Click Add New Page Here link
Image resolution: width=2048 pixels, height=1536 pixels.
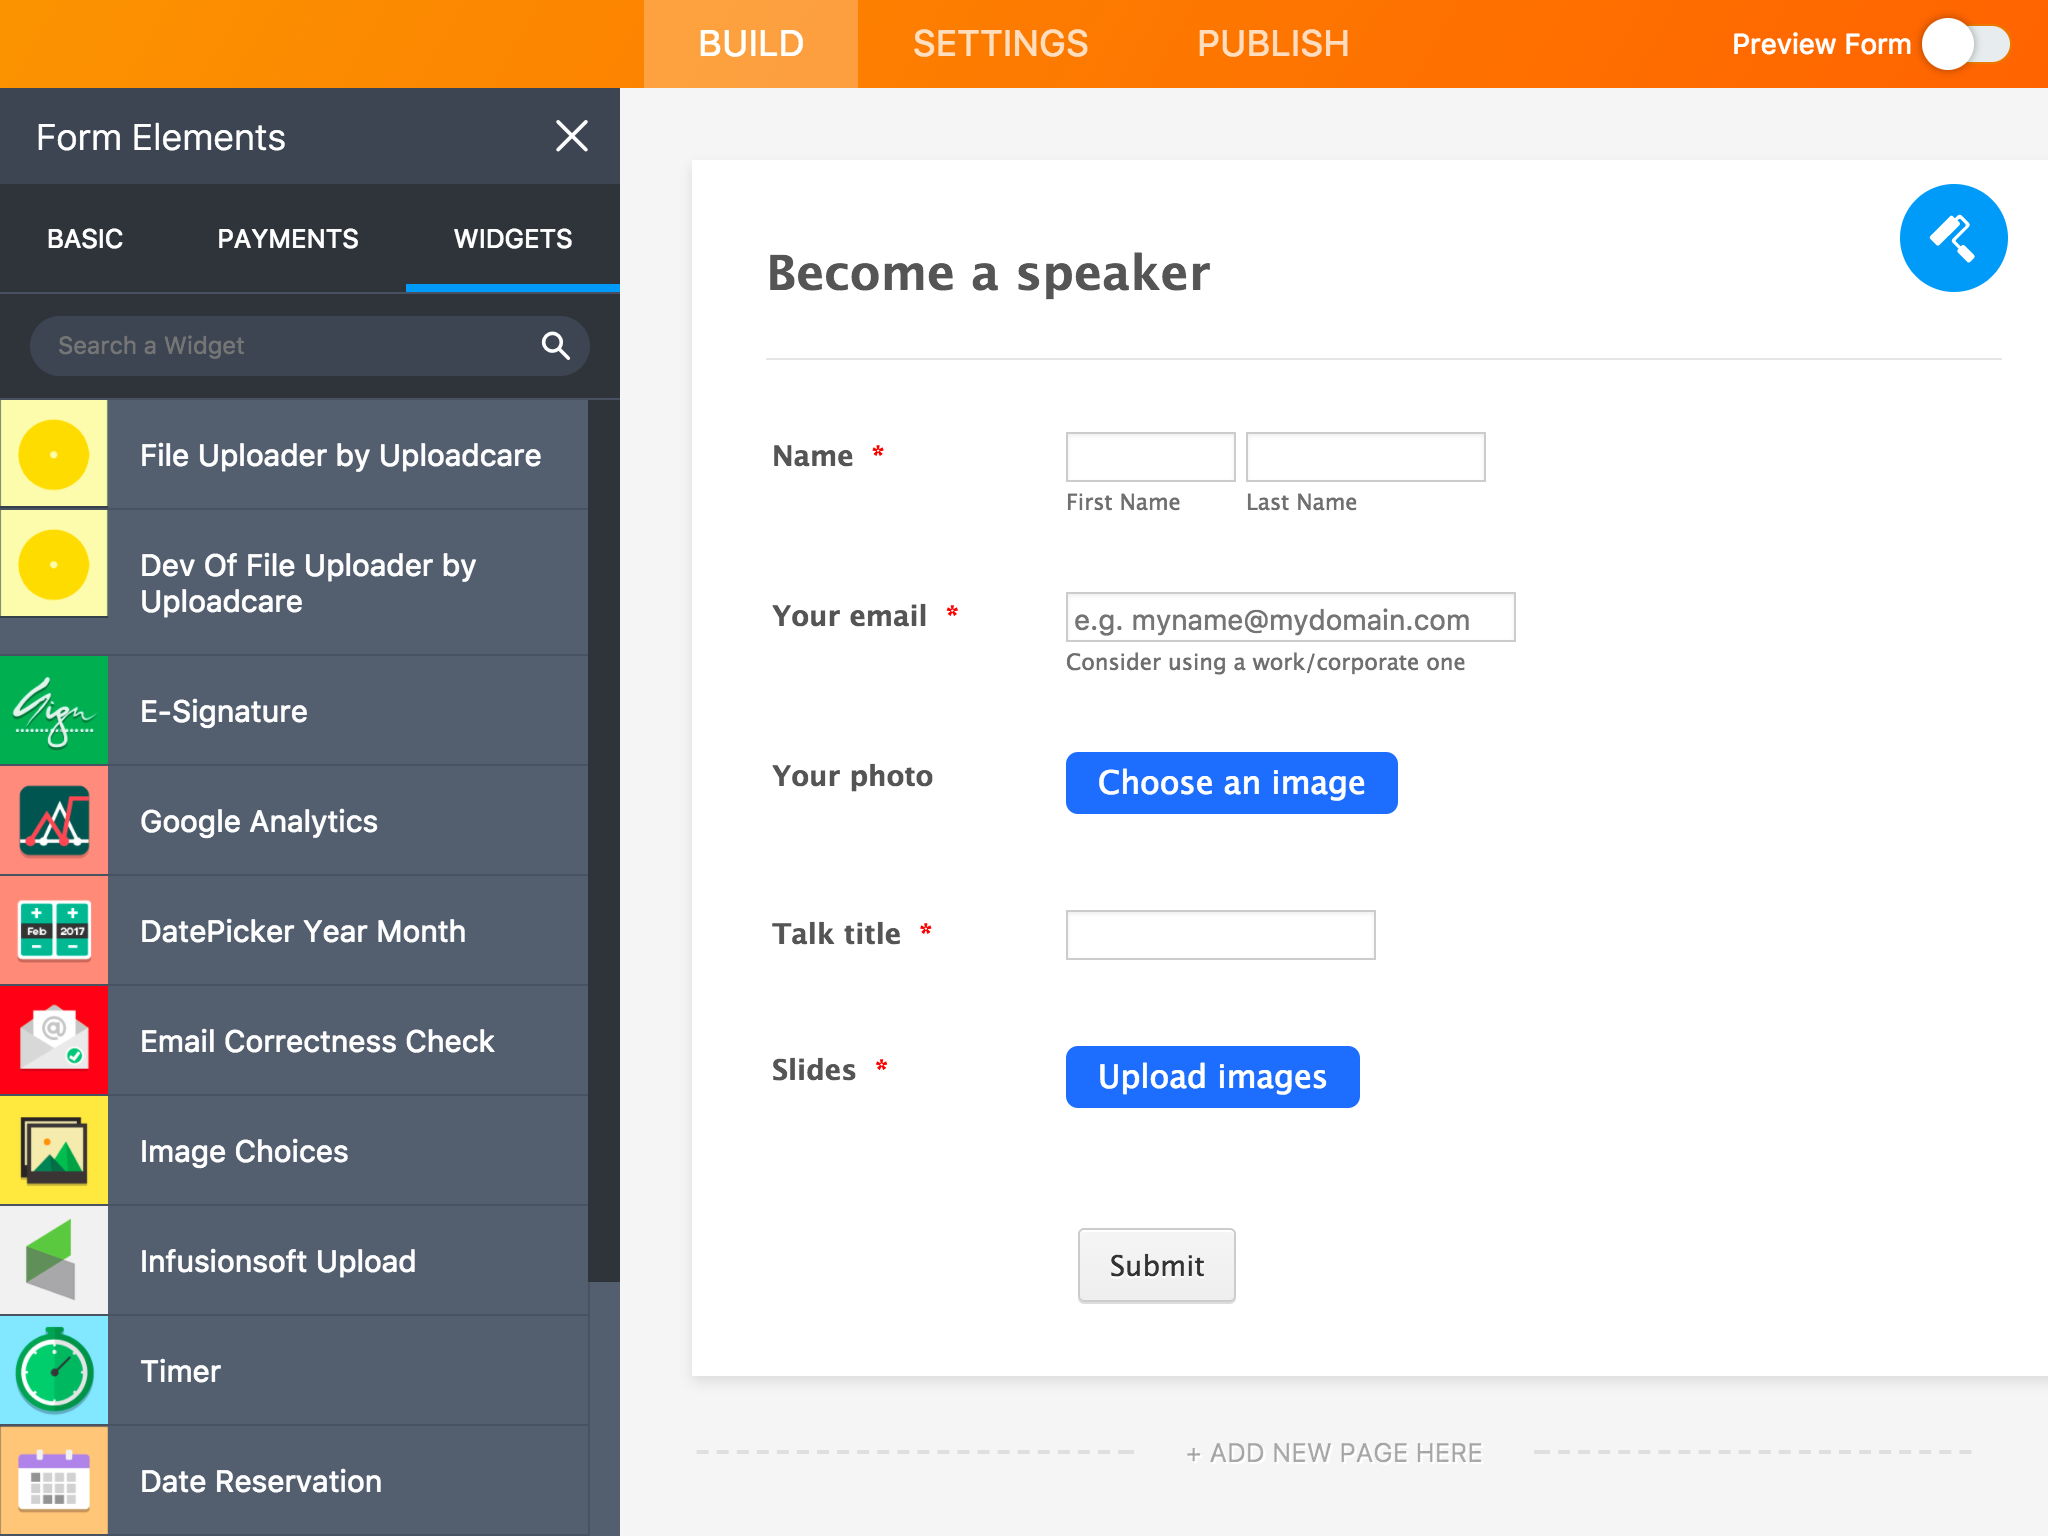tap(1334, 1453)
